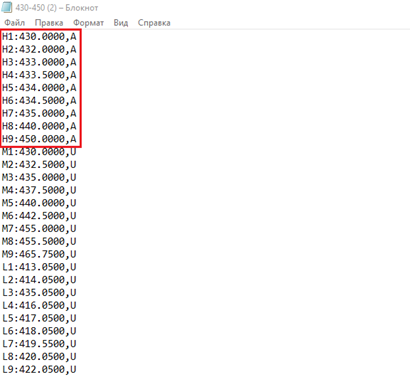The height and width of the screenshot is (377, 410).
Task: Click the line H1:430.0000,A
Action: pos(39,36)
